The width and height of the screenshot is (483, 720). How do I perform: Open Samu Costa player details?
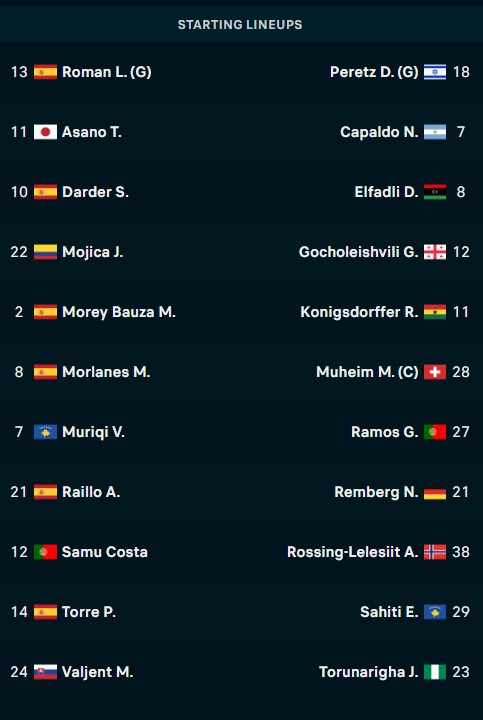(105, 552)
